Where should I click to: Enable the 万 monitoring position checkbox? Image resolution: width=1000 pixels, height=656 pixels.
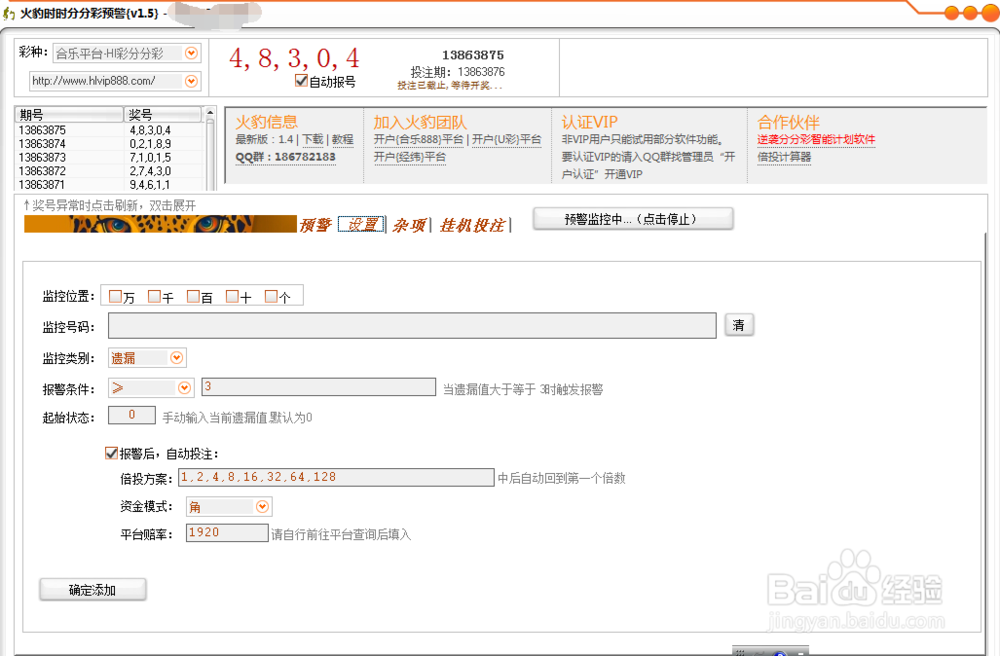[115, 295]
